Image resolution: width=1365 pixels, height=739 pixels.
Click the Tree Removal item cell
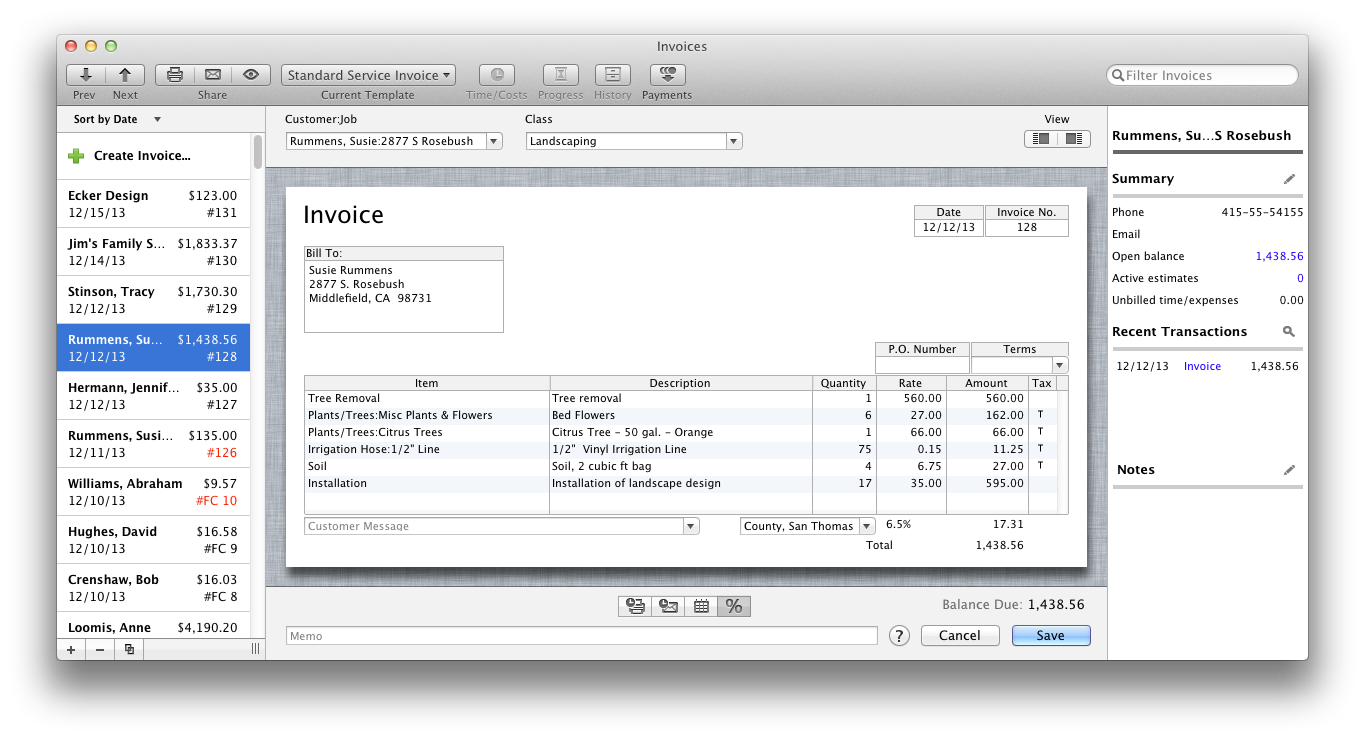427,398
